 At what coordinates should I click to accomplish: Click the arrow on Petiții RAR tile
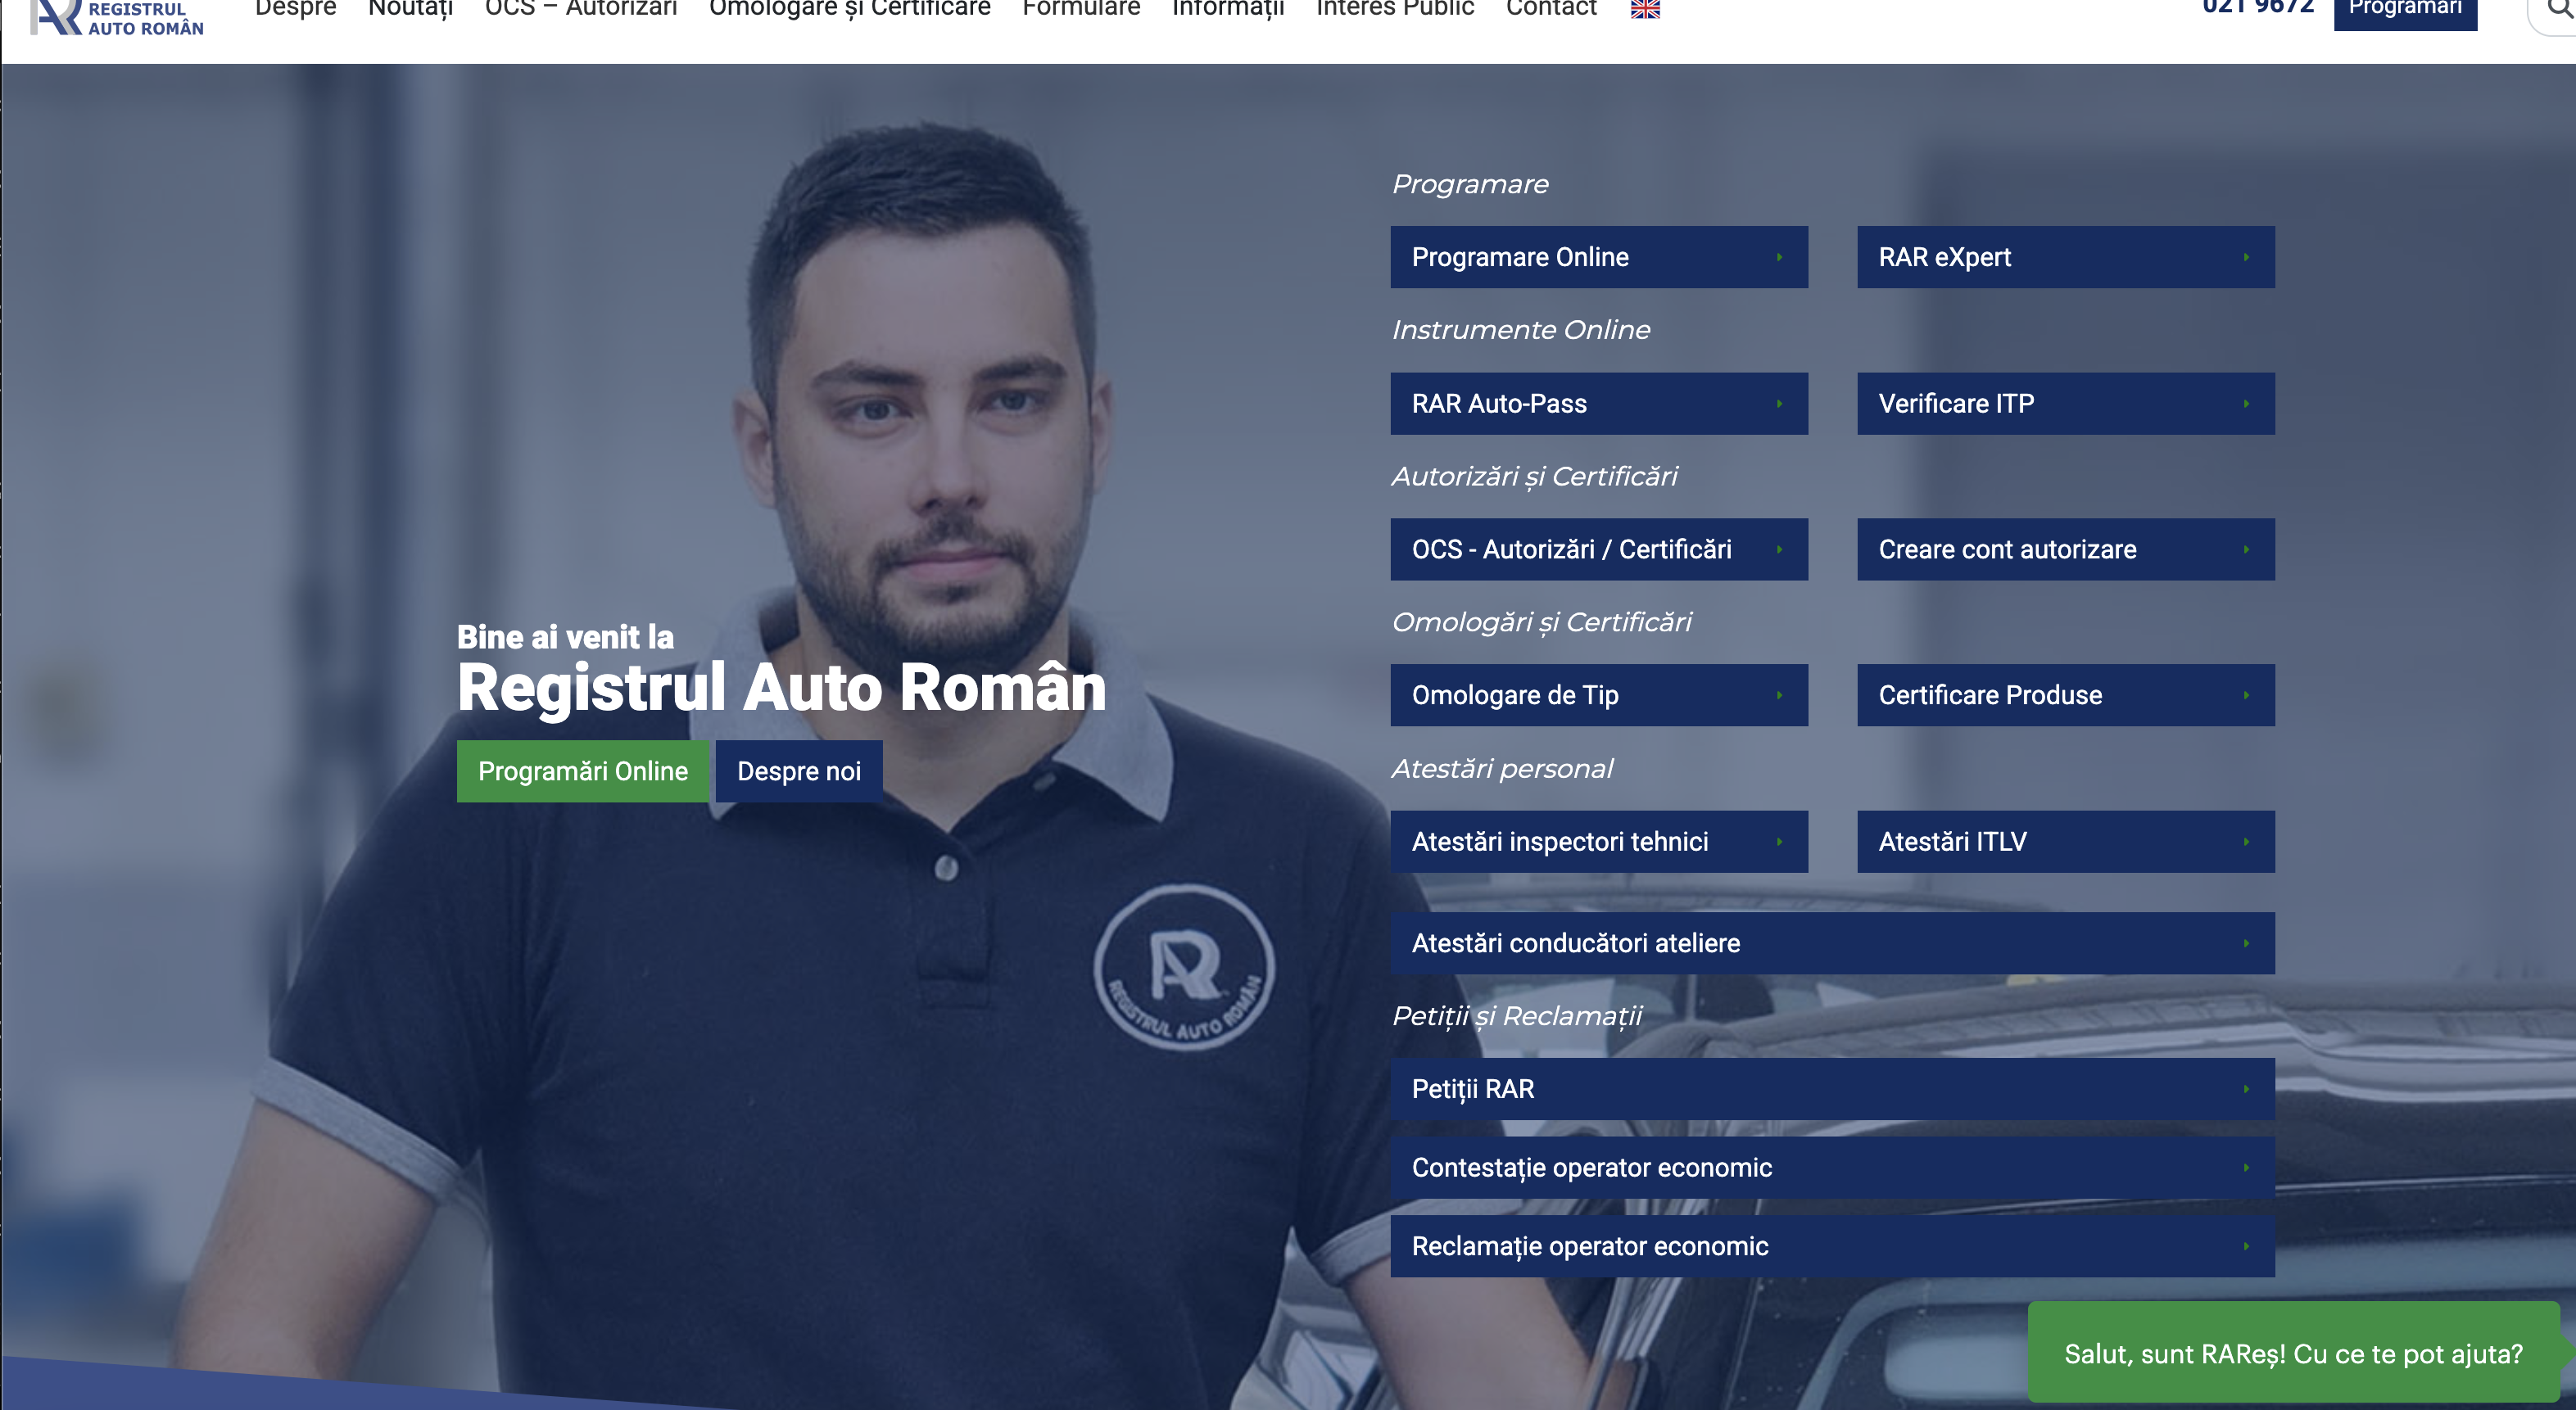tap(2246, 1089)
